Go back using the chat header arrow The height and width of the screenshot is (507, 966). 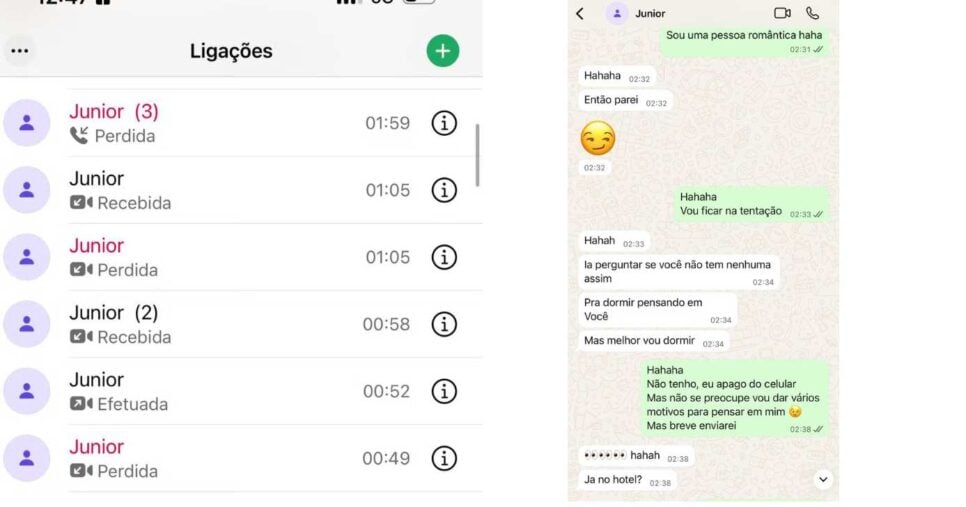[x=580, y=14]
